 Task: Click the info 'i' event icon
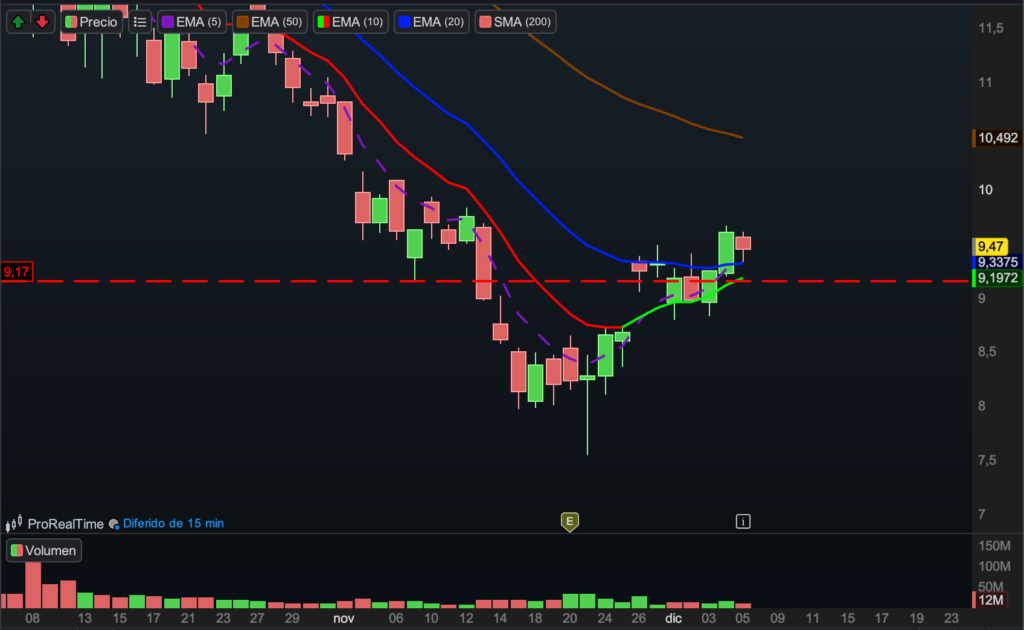click(743, 521)
